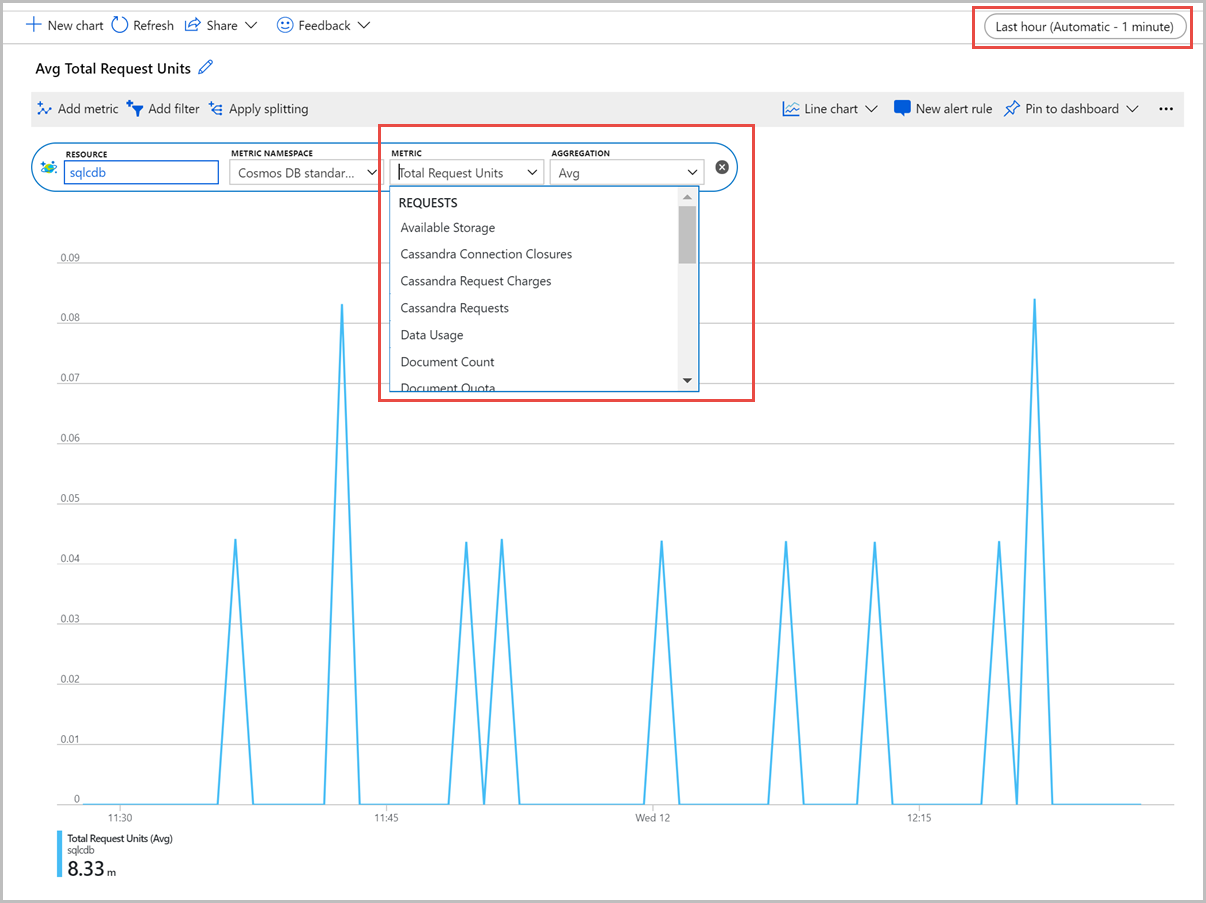
Task: Click the Pin to dashboard pin icon
Action: pos(1012,109)
